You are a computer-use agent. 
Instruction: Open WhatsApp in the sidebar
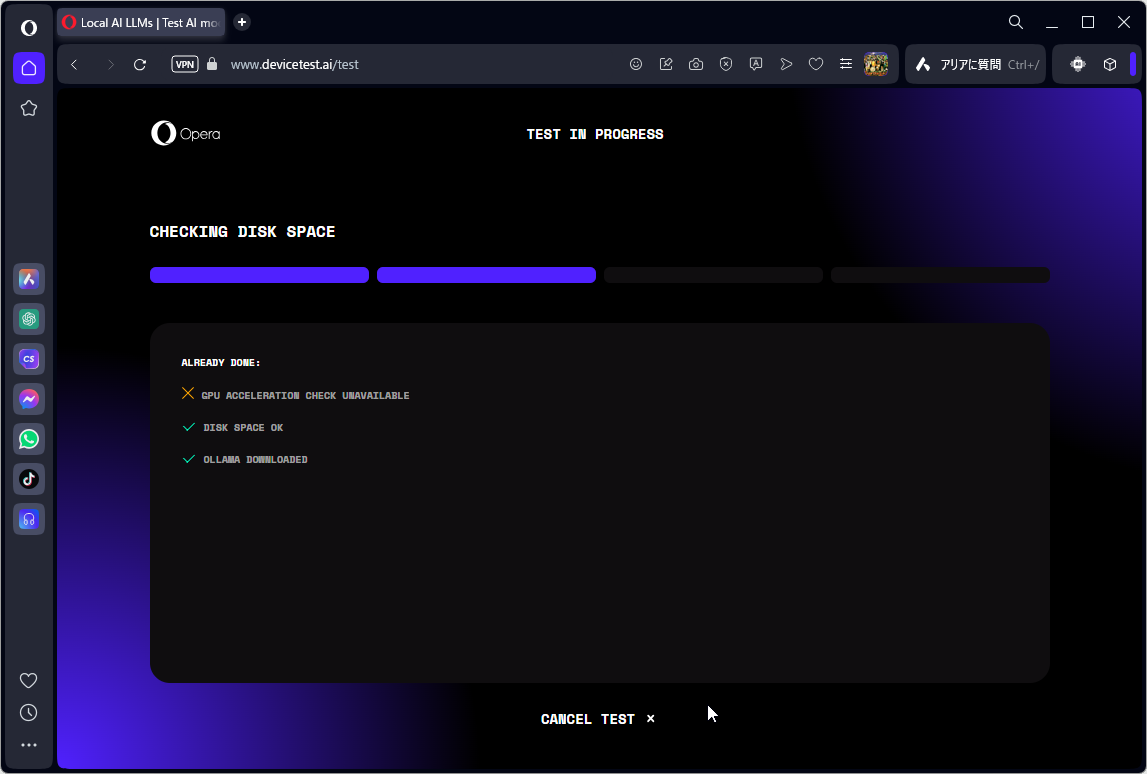(29, 439)
